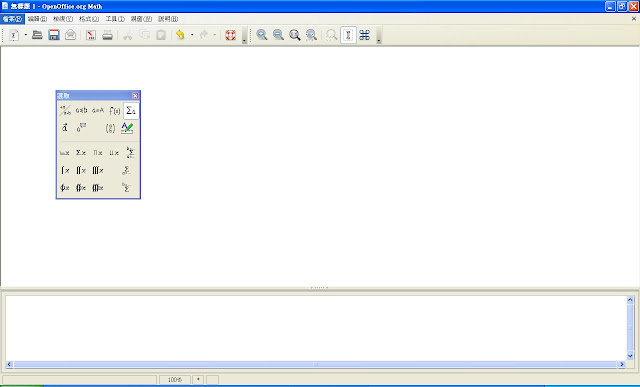
Task: Select Operators category (Σa)
Action: (x=131, y=110)
